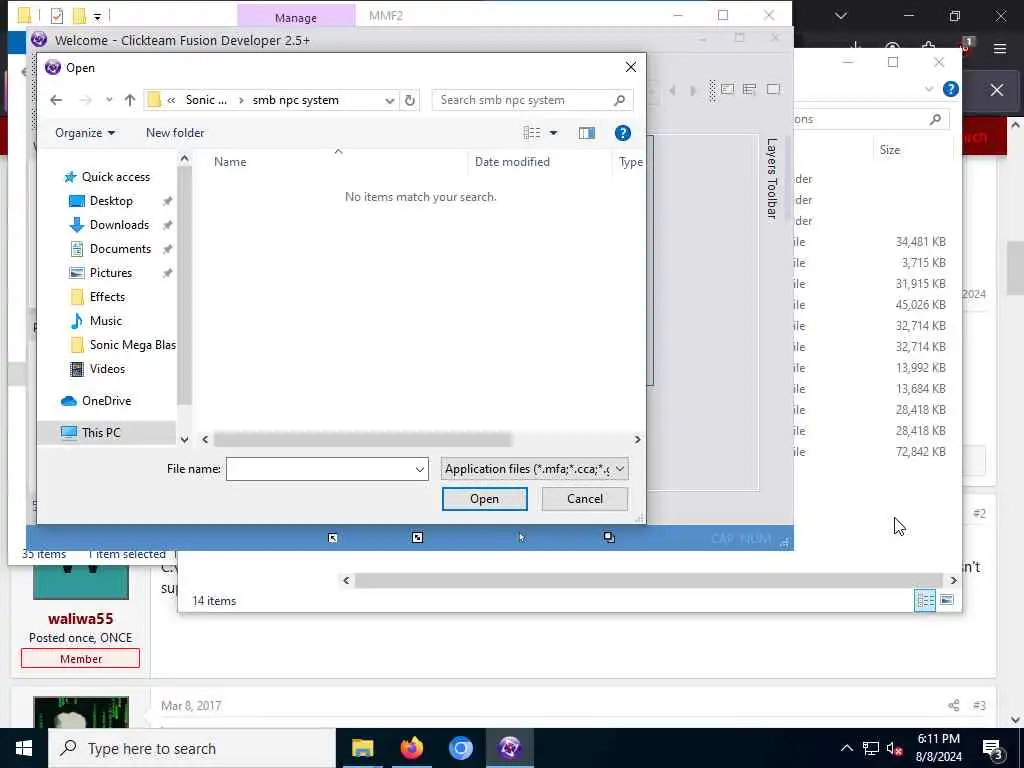Open the Effects folder in the navigation pane
Image resolution: width=1024 pixels, height=768 pixels.
tap(107, 297)
